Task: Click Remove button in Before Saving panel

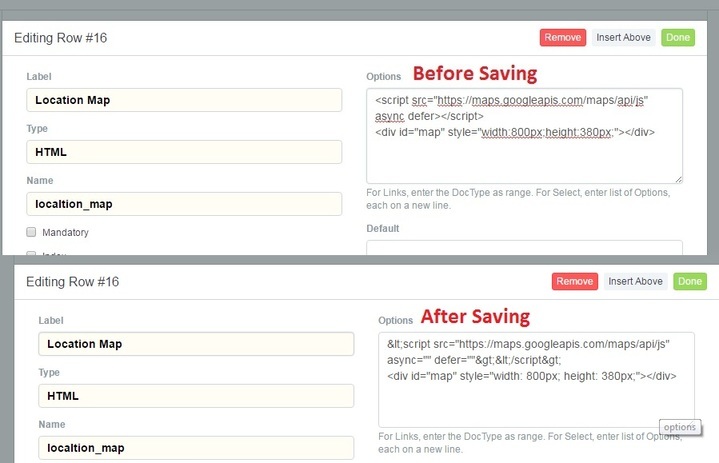Action: 563,38
